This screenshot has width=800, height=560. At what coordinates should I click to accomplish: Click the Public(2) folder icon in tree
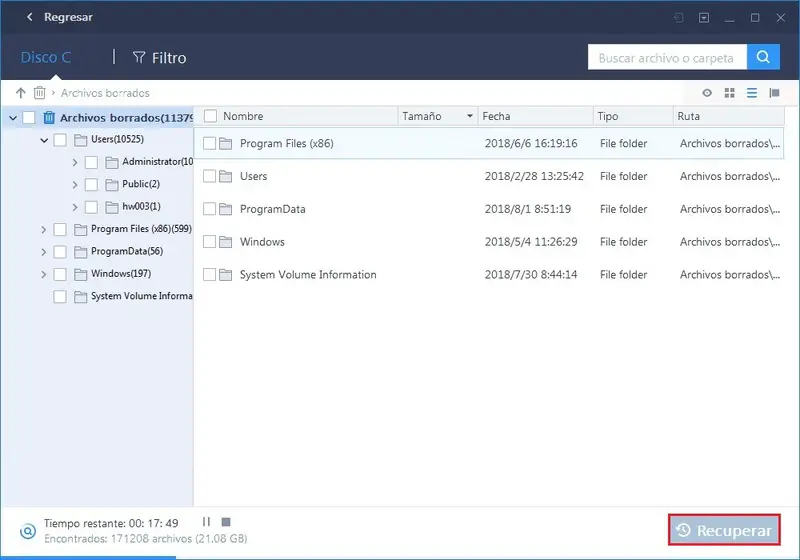click(x=112, y=185)
